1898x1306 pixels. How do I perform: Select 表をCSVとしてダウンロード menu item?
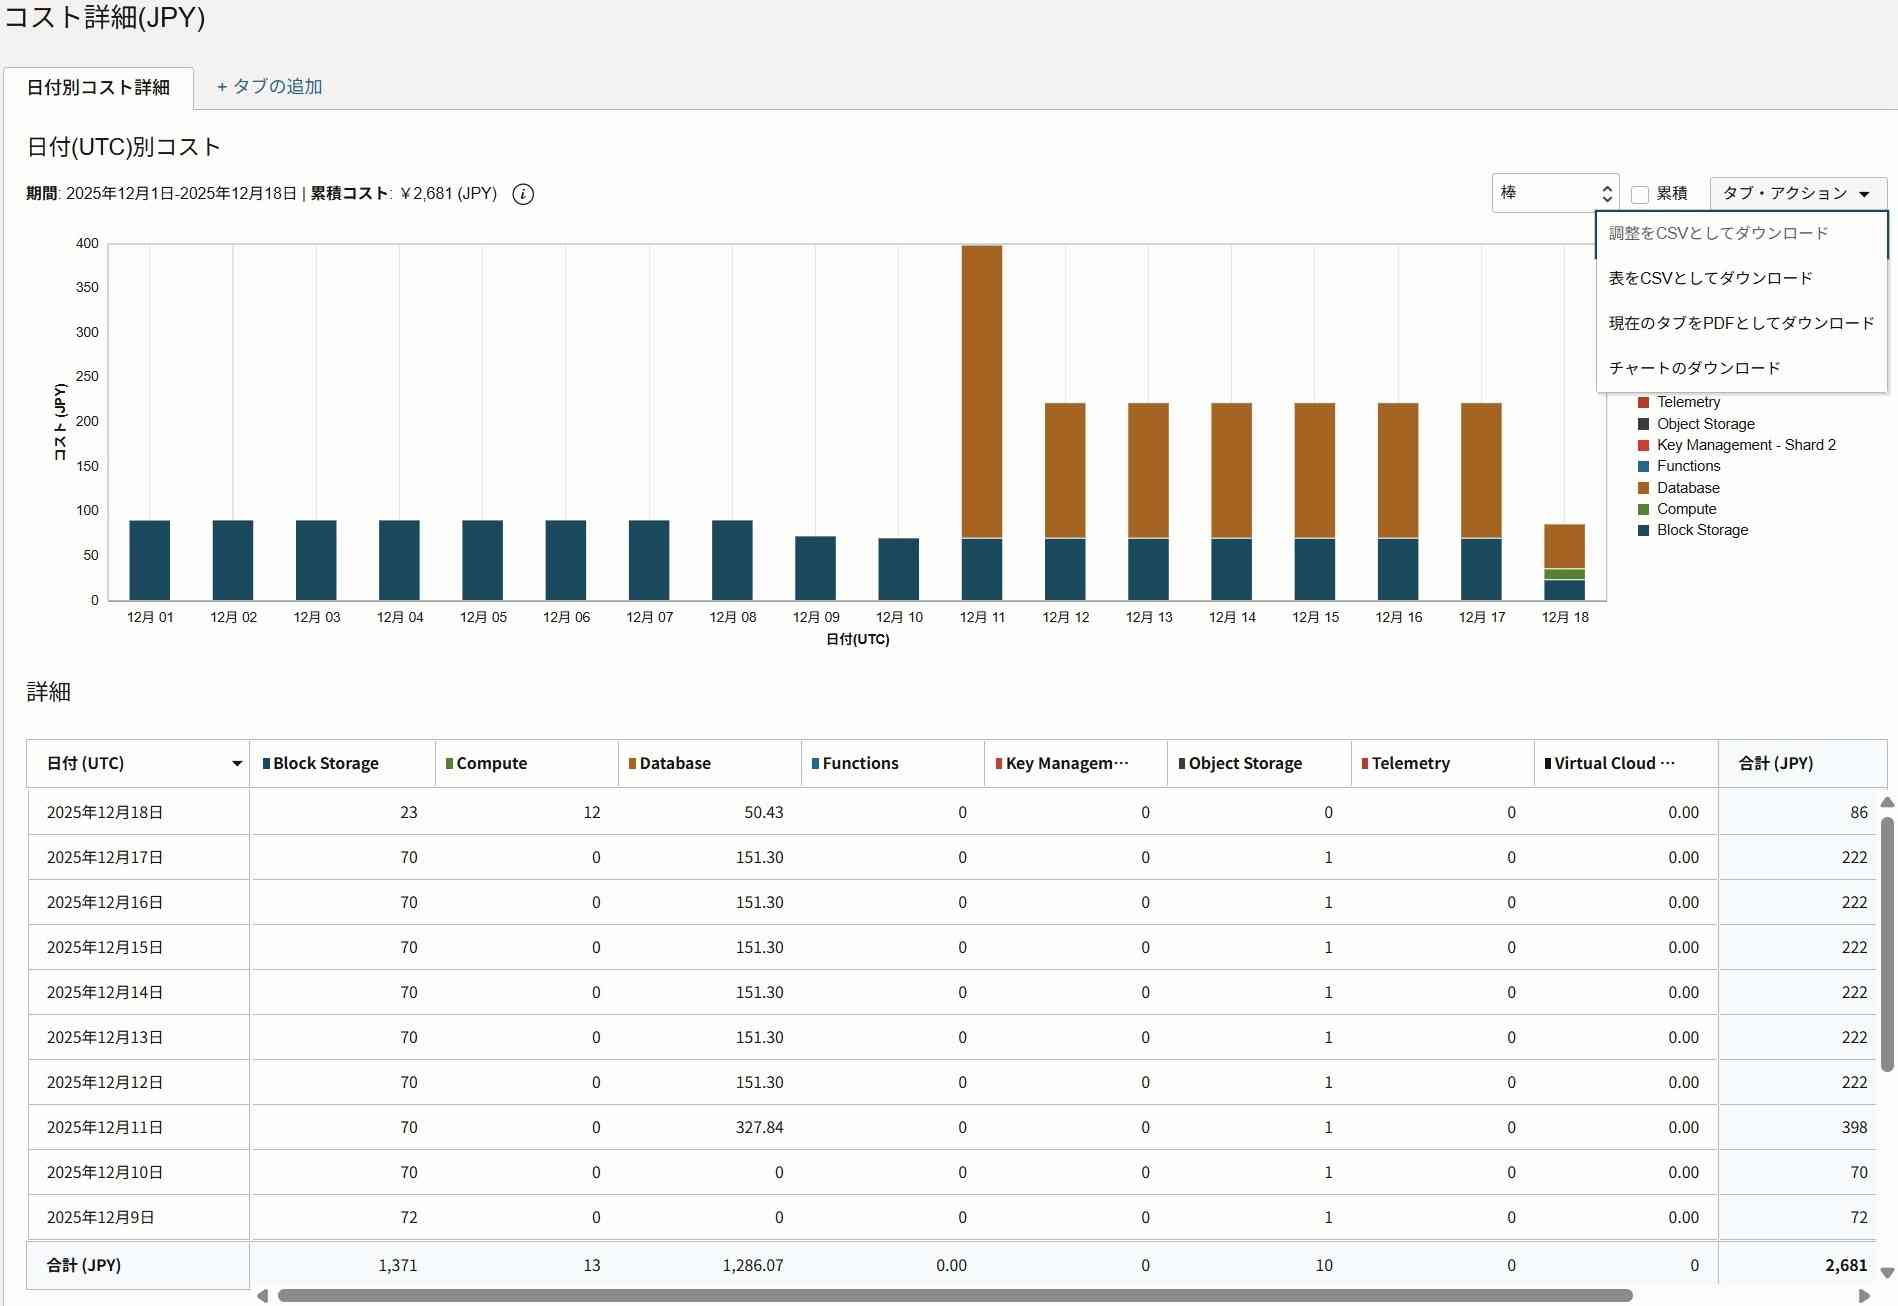(x=1710, y=278)
